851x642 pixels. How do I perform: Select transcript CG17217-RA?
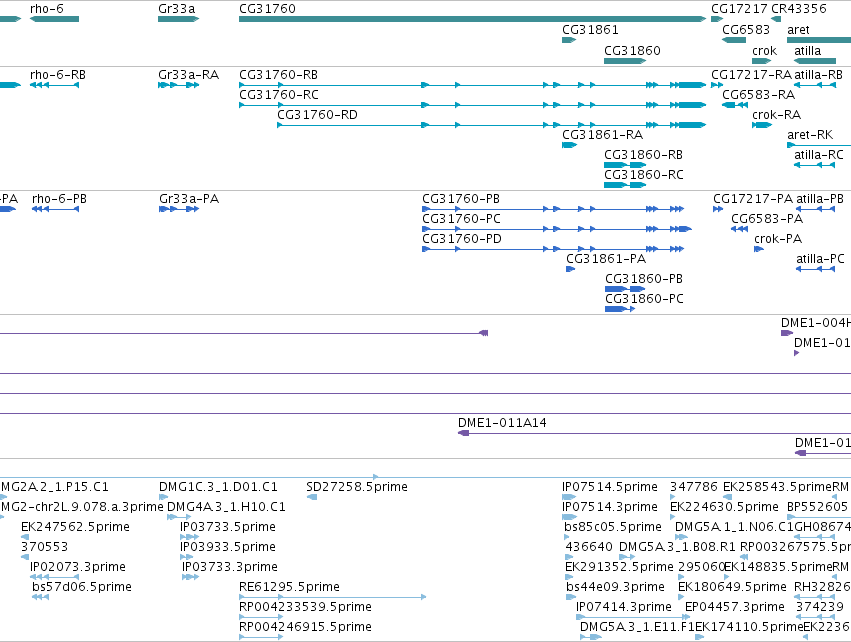(751, 75)
